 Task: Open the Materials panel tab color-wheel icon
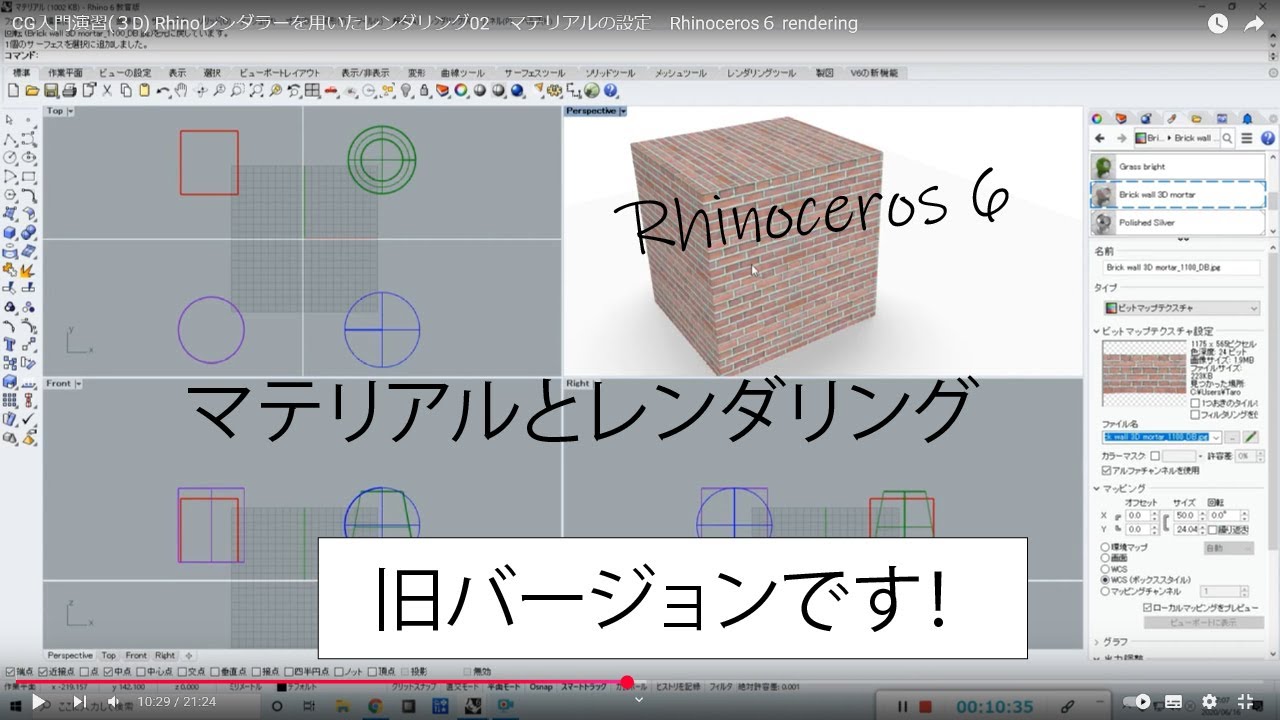click(x=1097, y=118)
